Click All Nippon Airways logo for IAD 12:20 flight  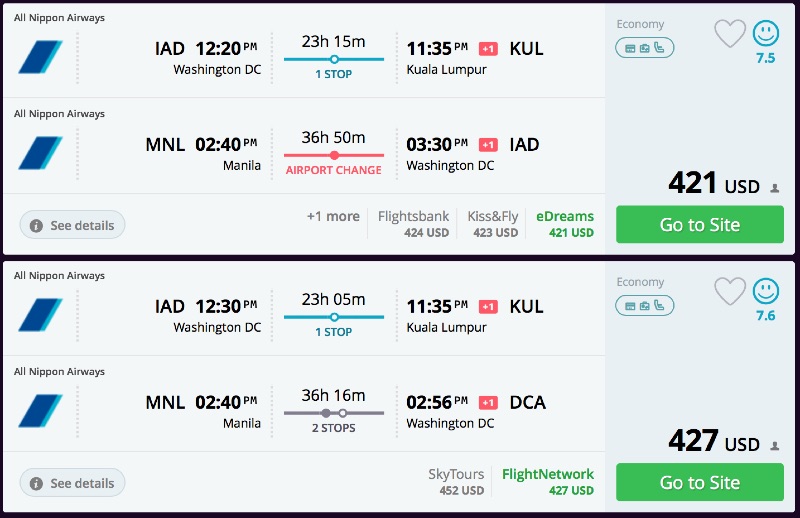[40, 57]
